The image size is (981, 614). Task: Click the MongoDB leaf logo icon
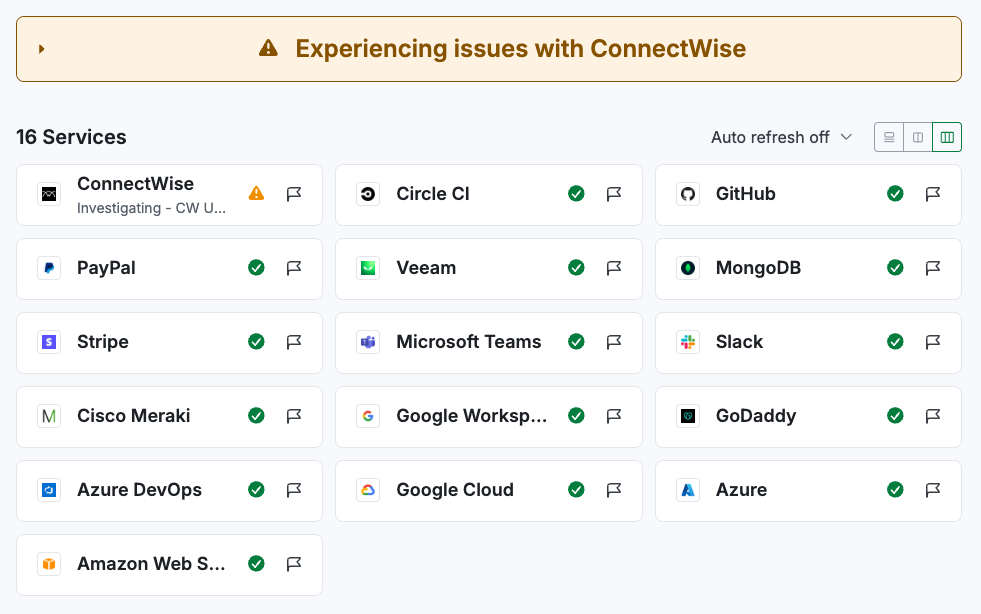688,268
